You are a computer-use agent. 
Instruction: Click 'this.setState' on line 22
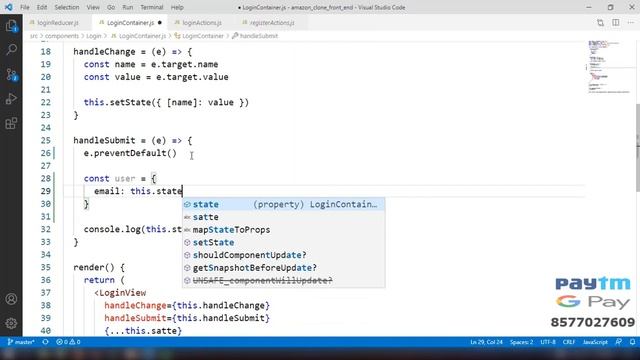(x=117, y=102)
